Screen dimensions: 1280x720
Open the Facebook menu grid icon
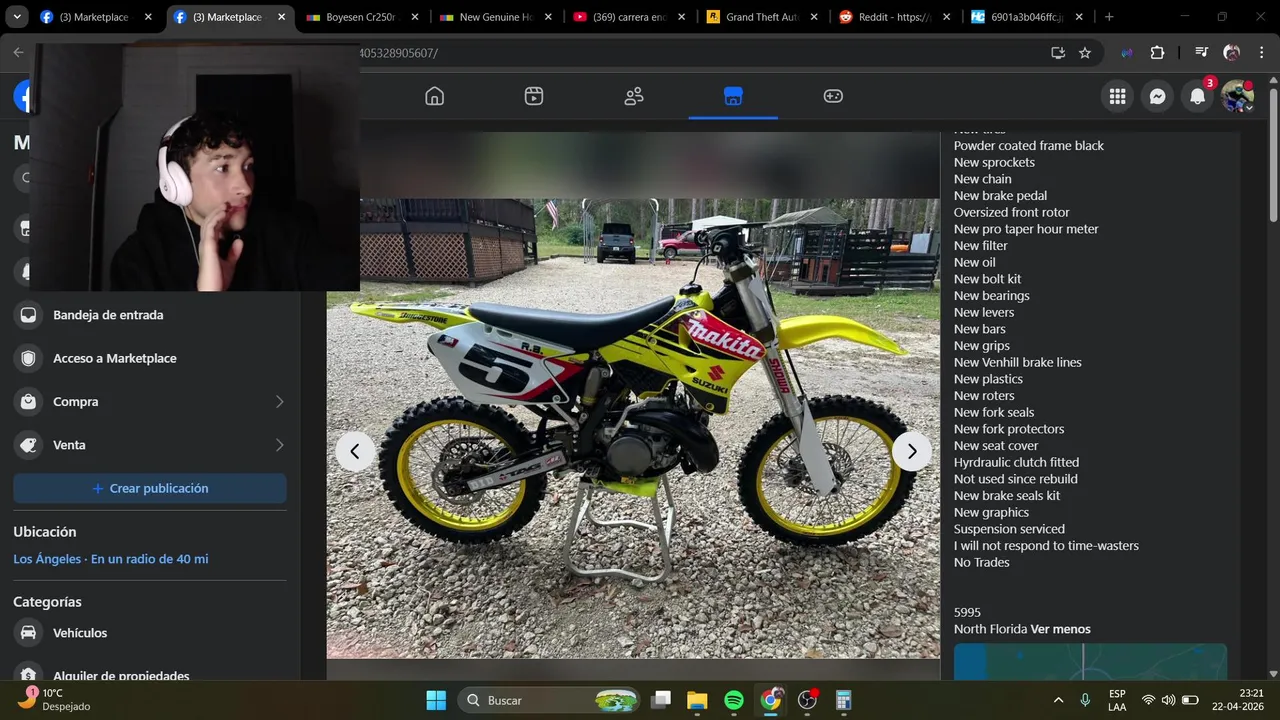[1117, 96]
